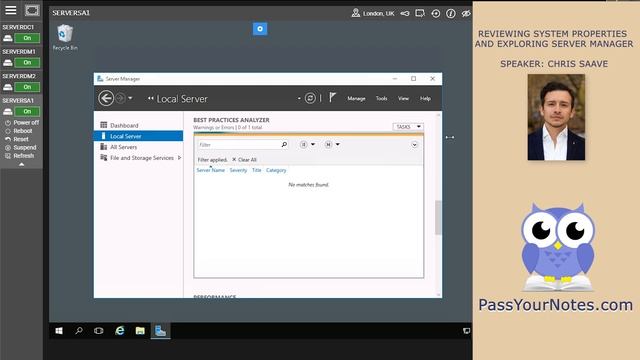Click the SERVERSA1 drive icon

point(7,112)
